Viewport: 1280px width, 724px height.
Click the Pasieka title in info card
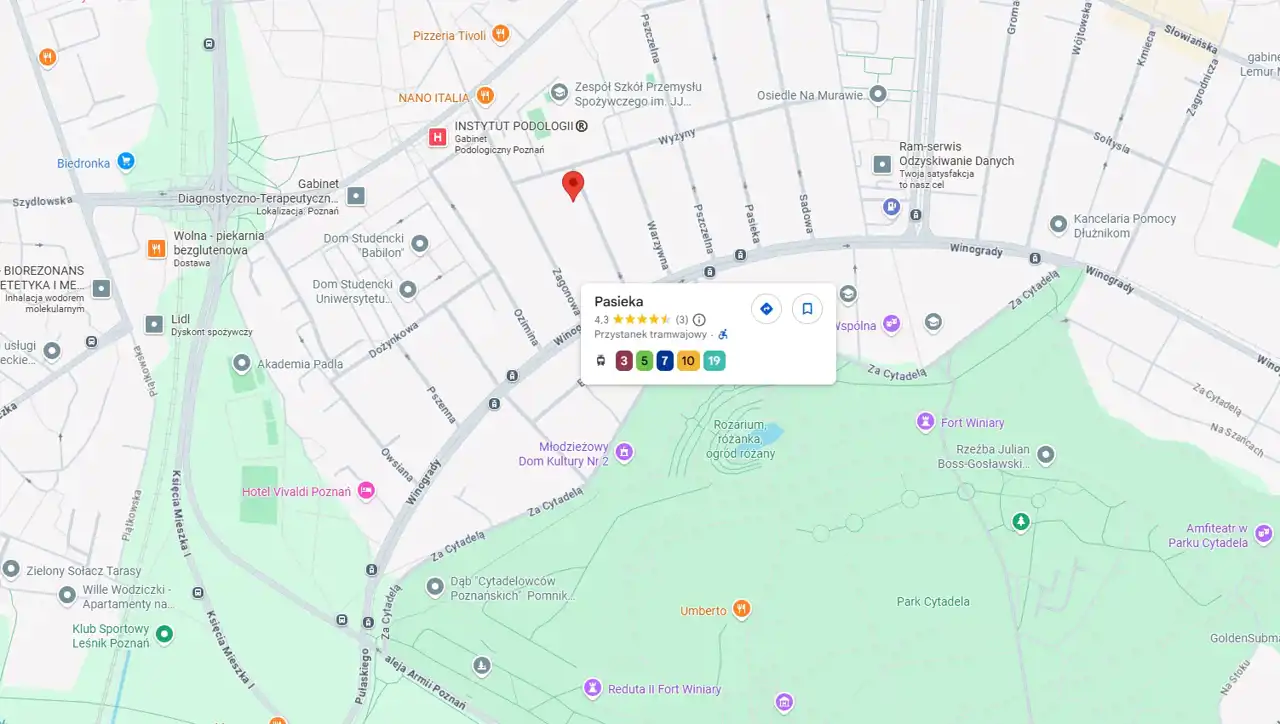[619, 301]
